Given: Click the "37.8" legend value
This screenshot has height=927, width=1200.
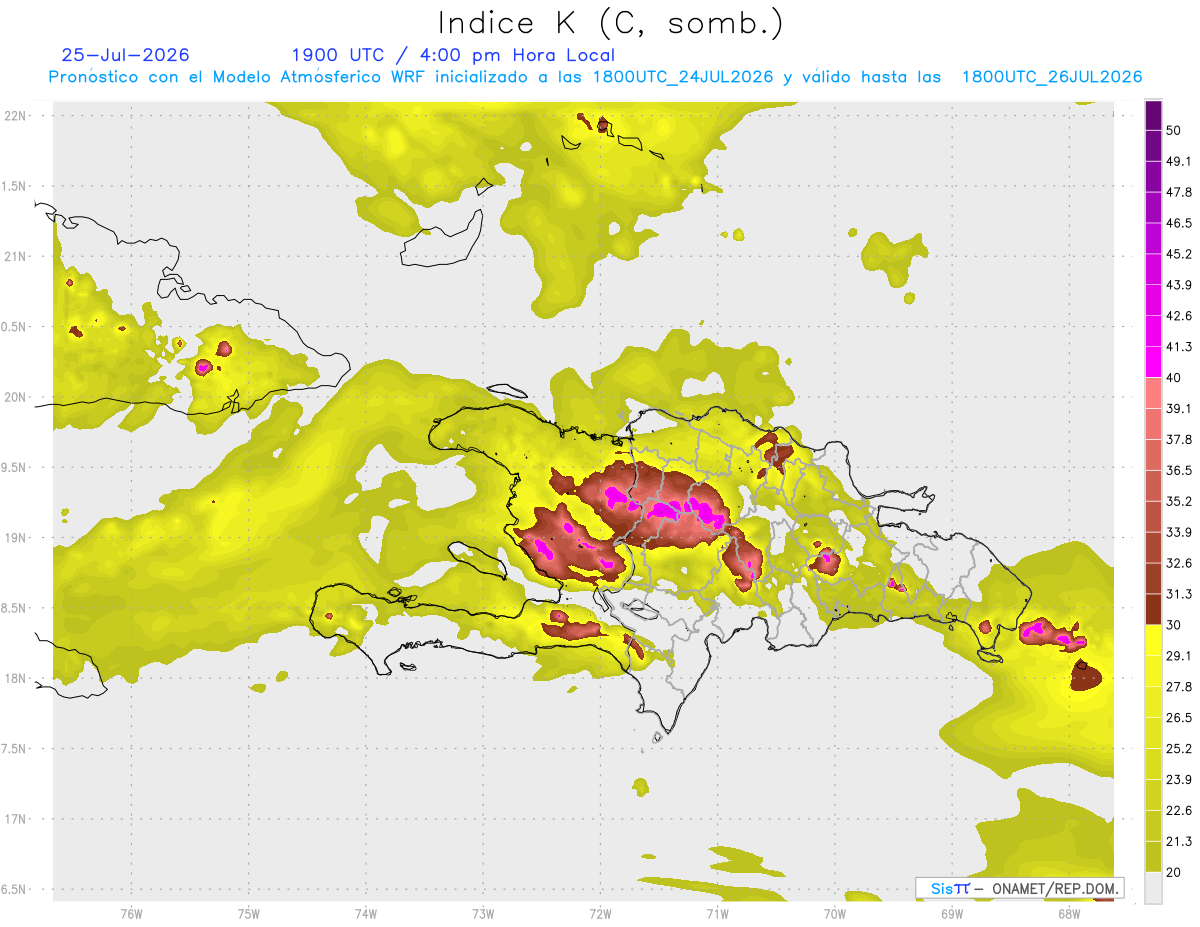Looking at the screenshot, I should click(1179, 439).
